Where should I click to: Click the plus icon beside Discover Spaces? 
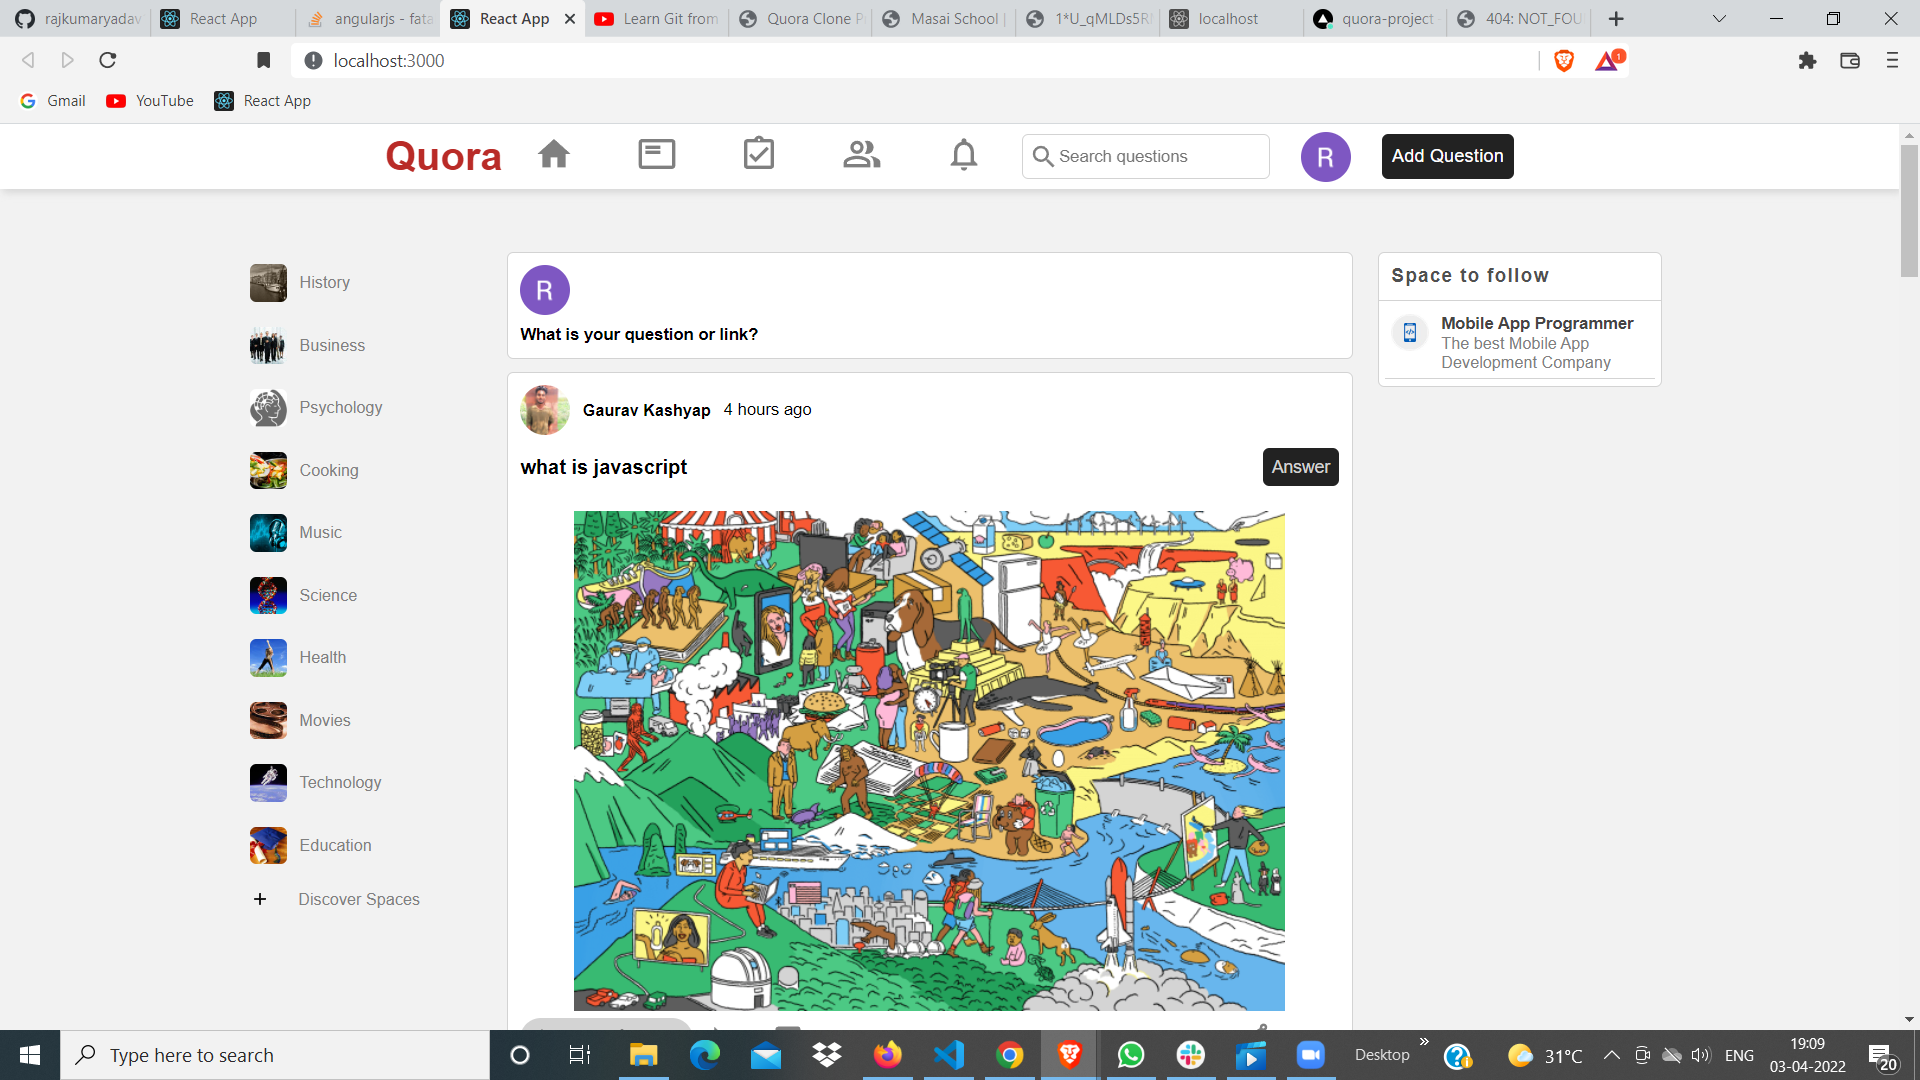(260, 899)
